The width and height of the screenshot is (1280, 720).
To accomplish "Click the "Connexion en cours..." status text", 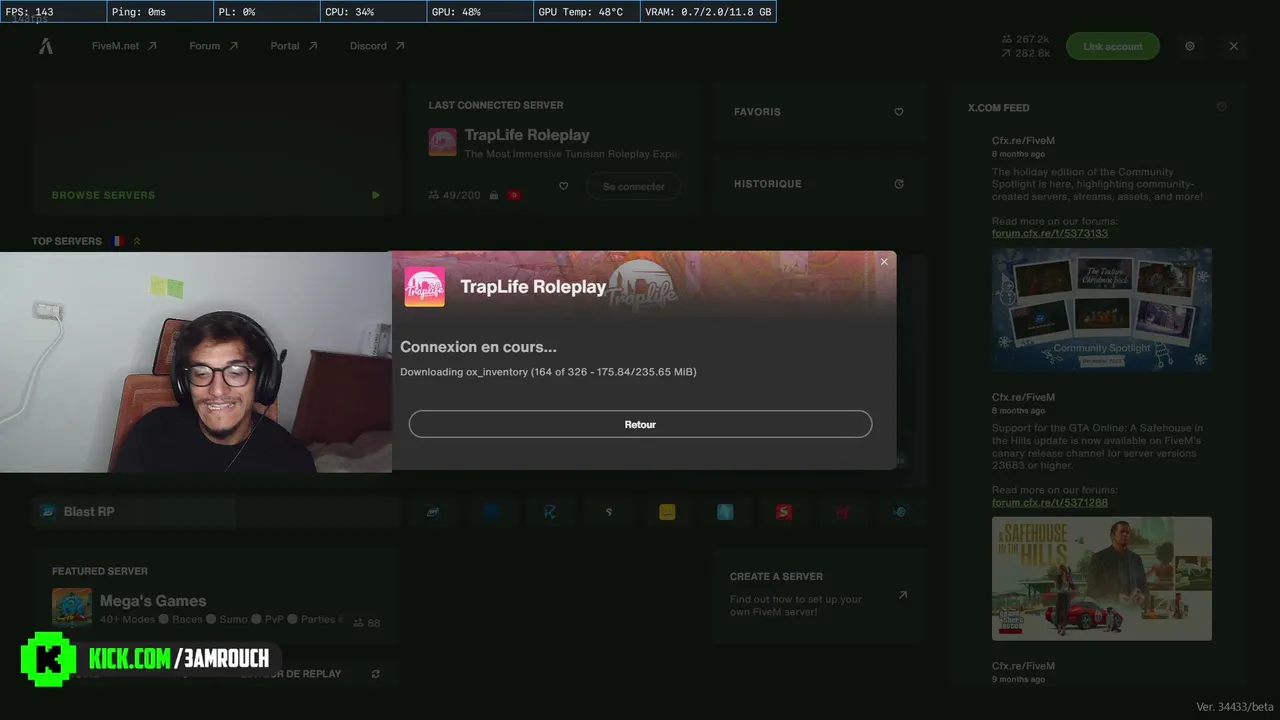I will pyautogui.click(x=479, y=347).
